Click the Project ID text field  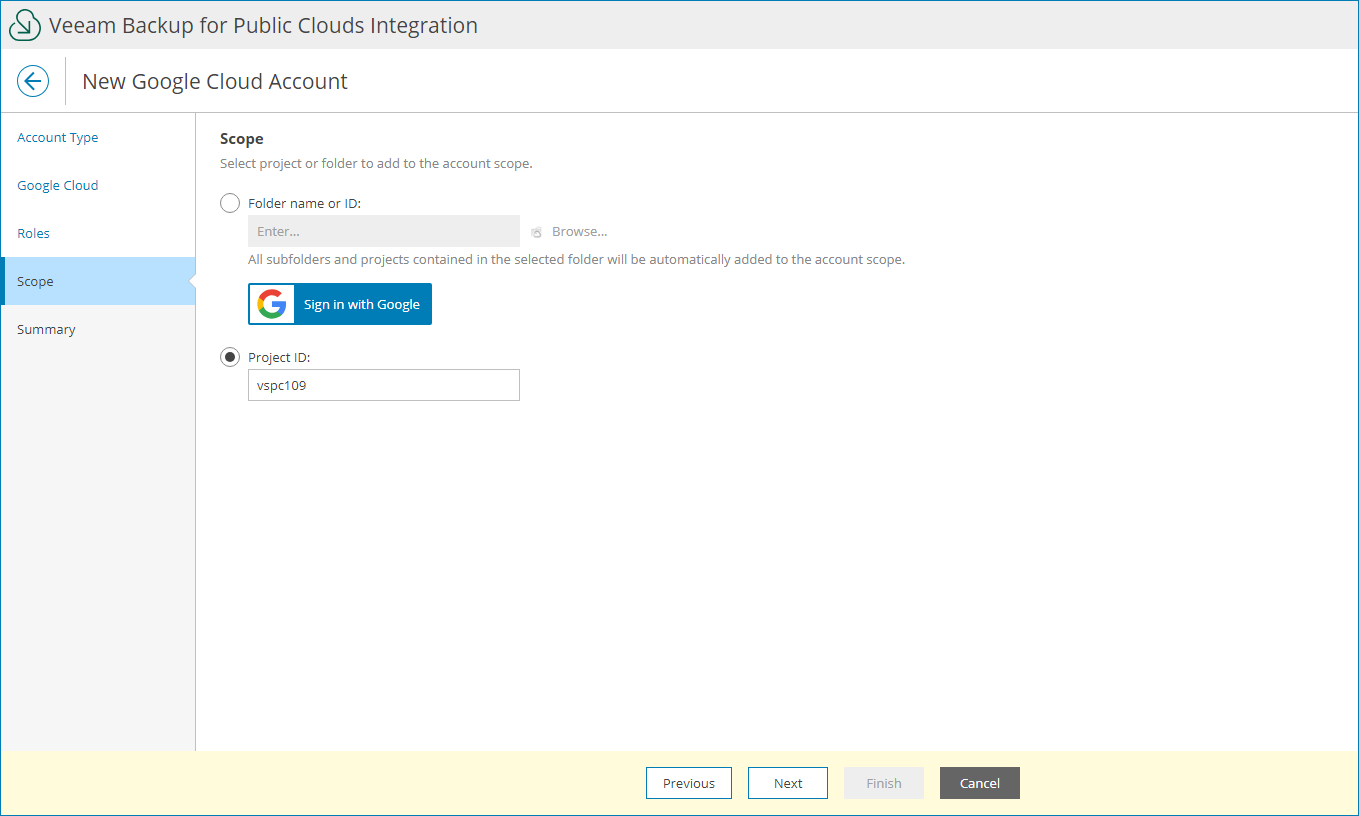[384, 385]
